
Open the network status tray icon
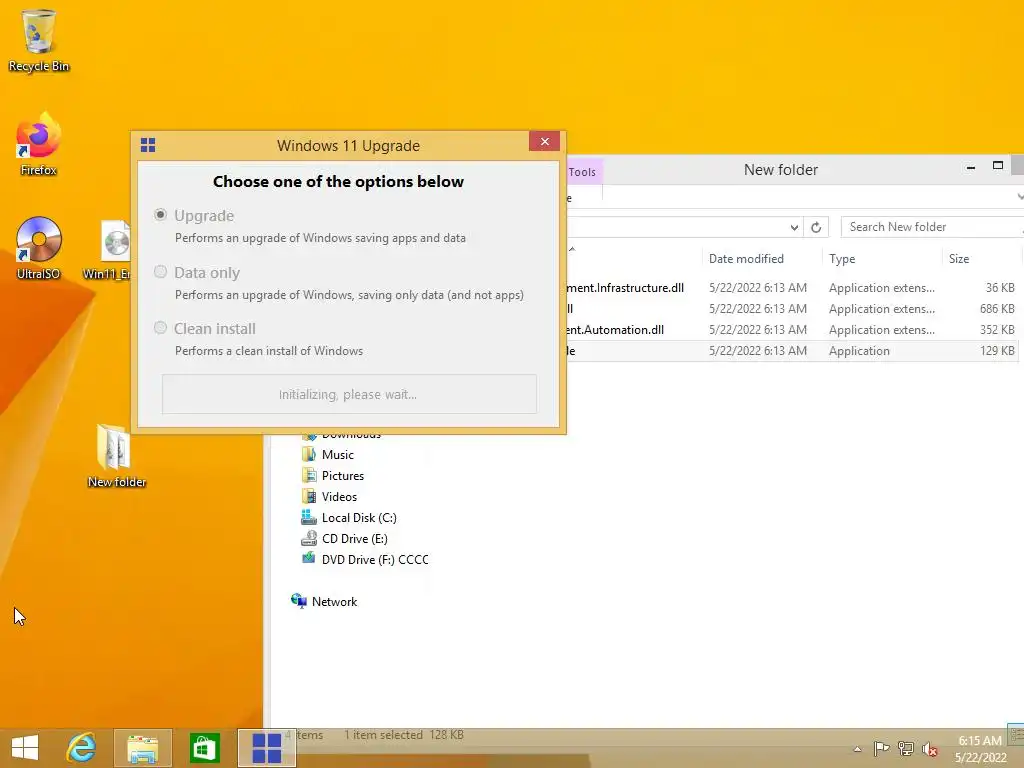(x=906, y=748)
